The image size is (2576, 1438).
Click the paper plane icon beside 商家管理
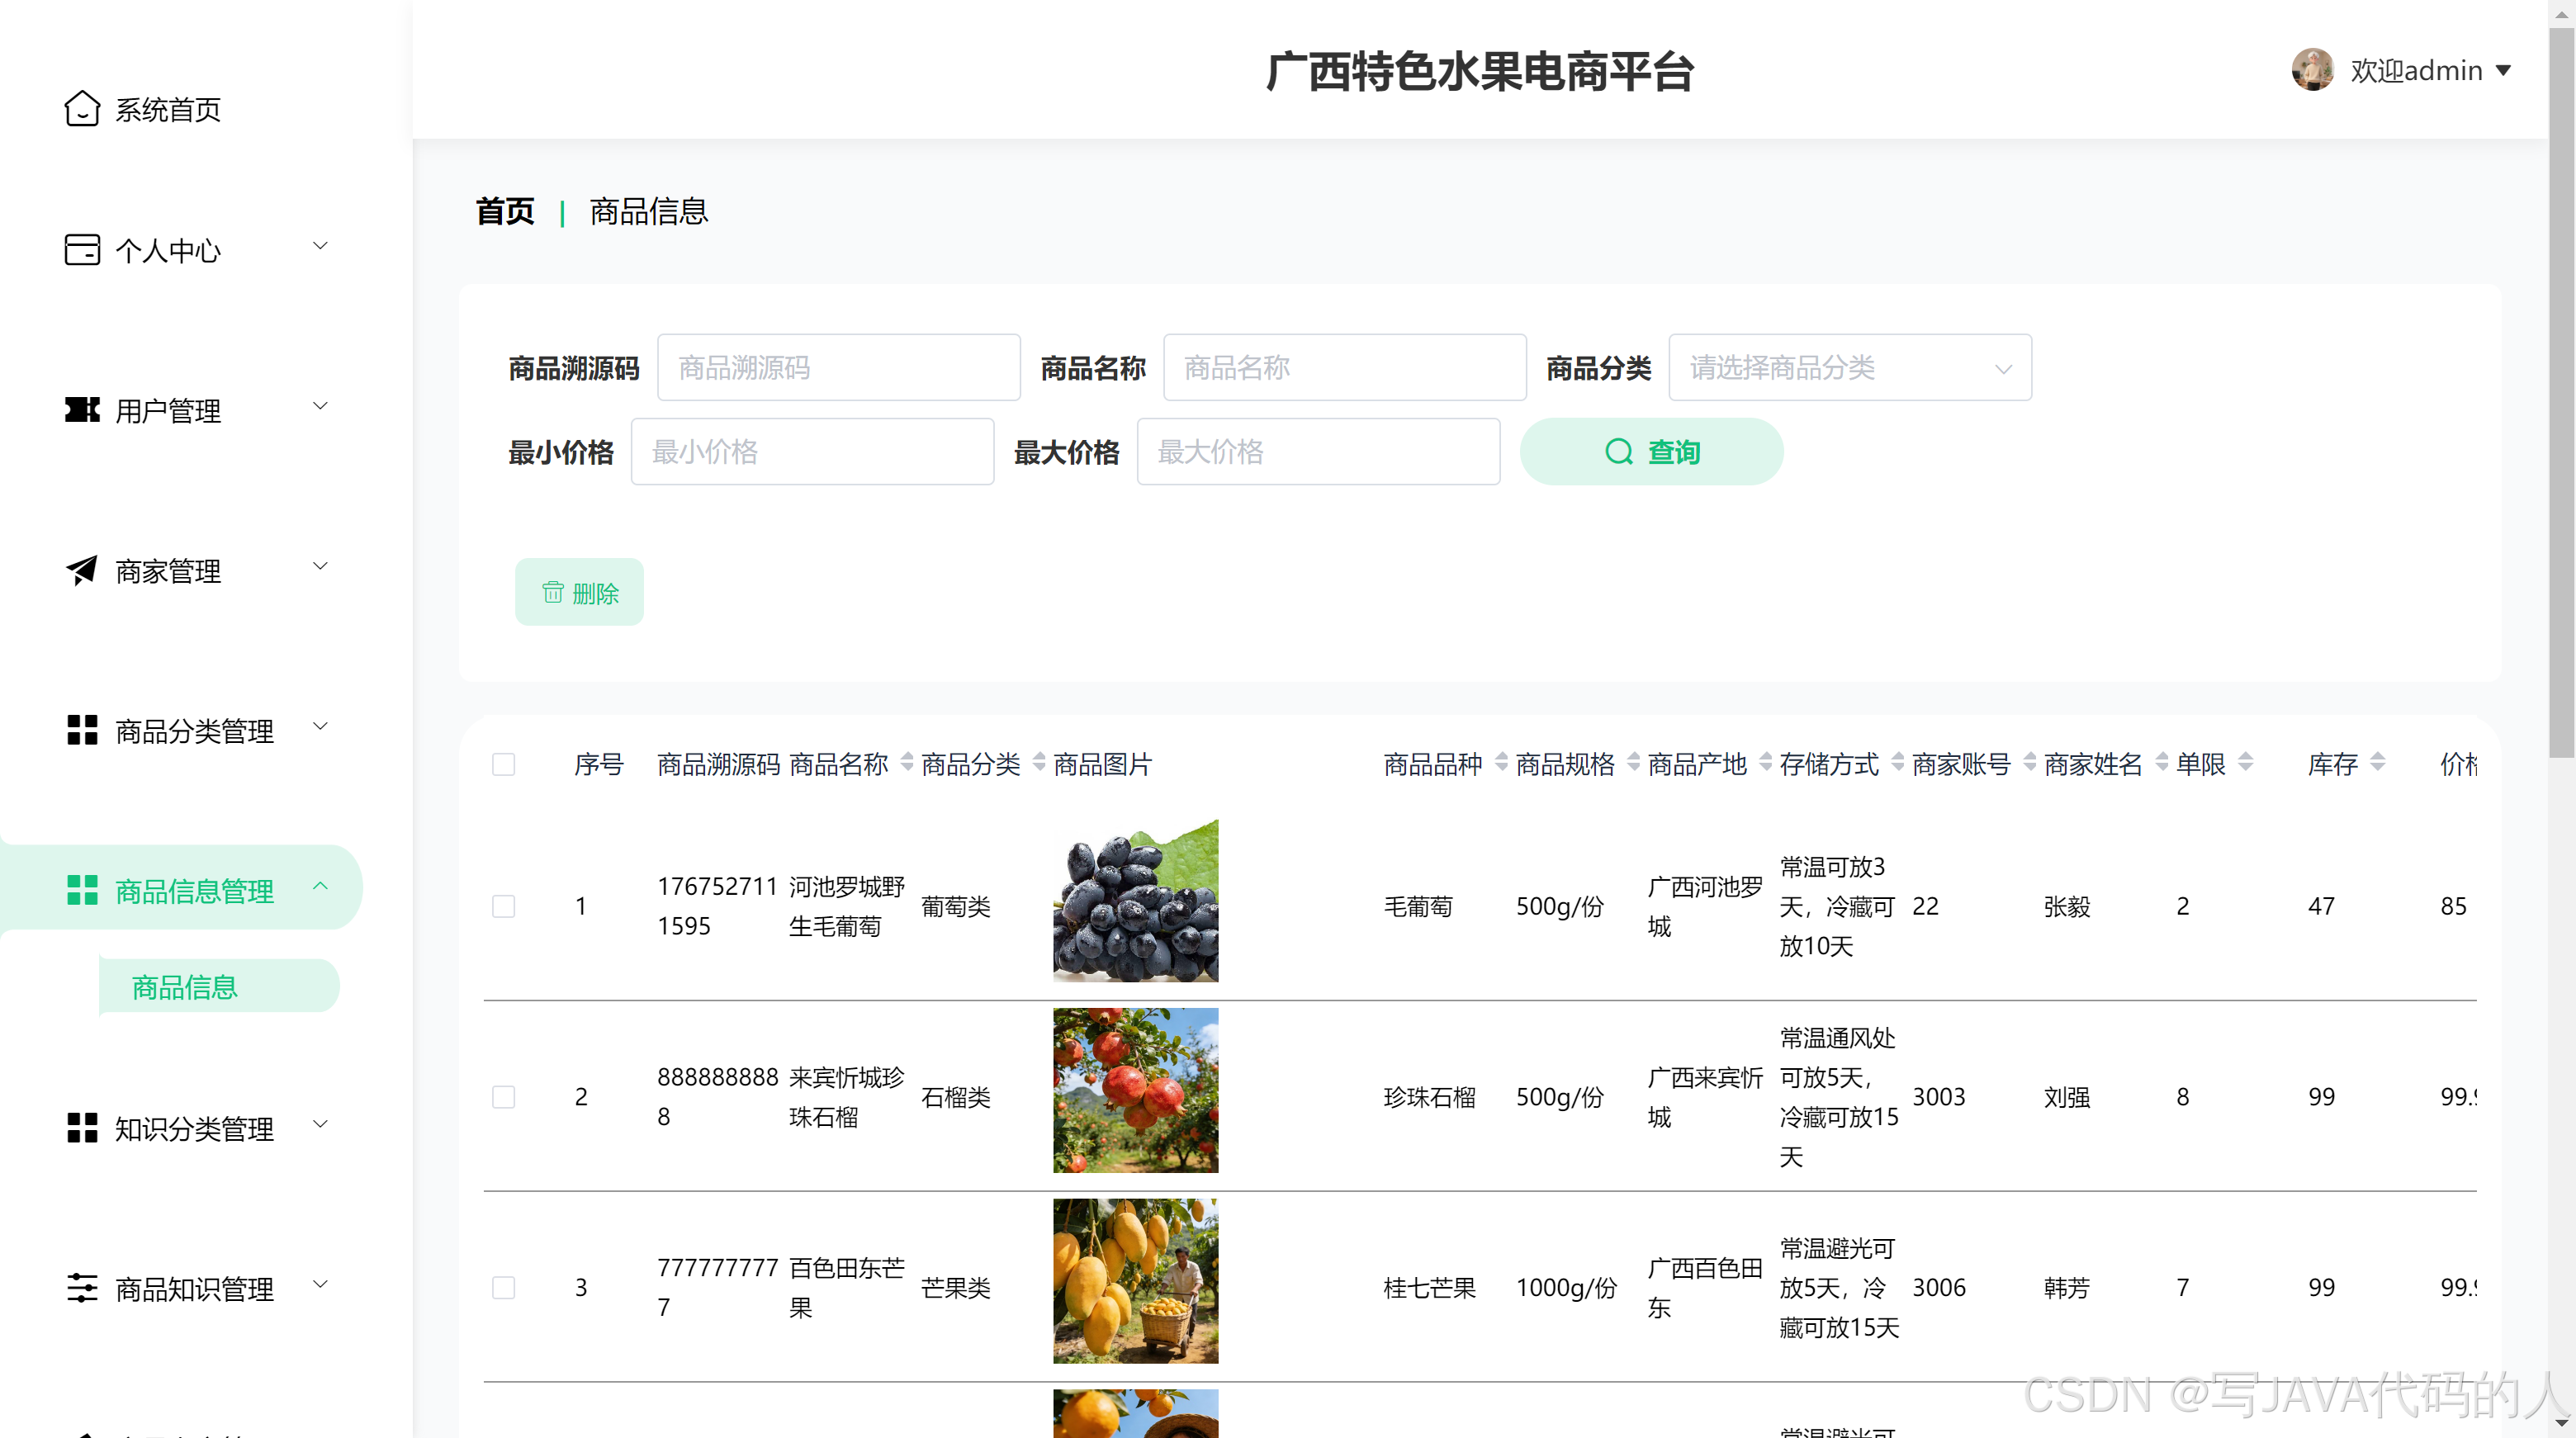(82, 570)
